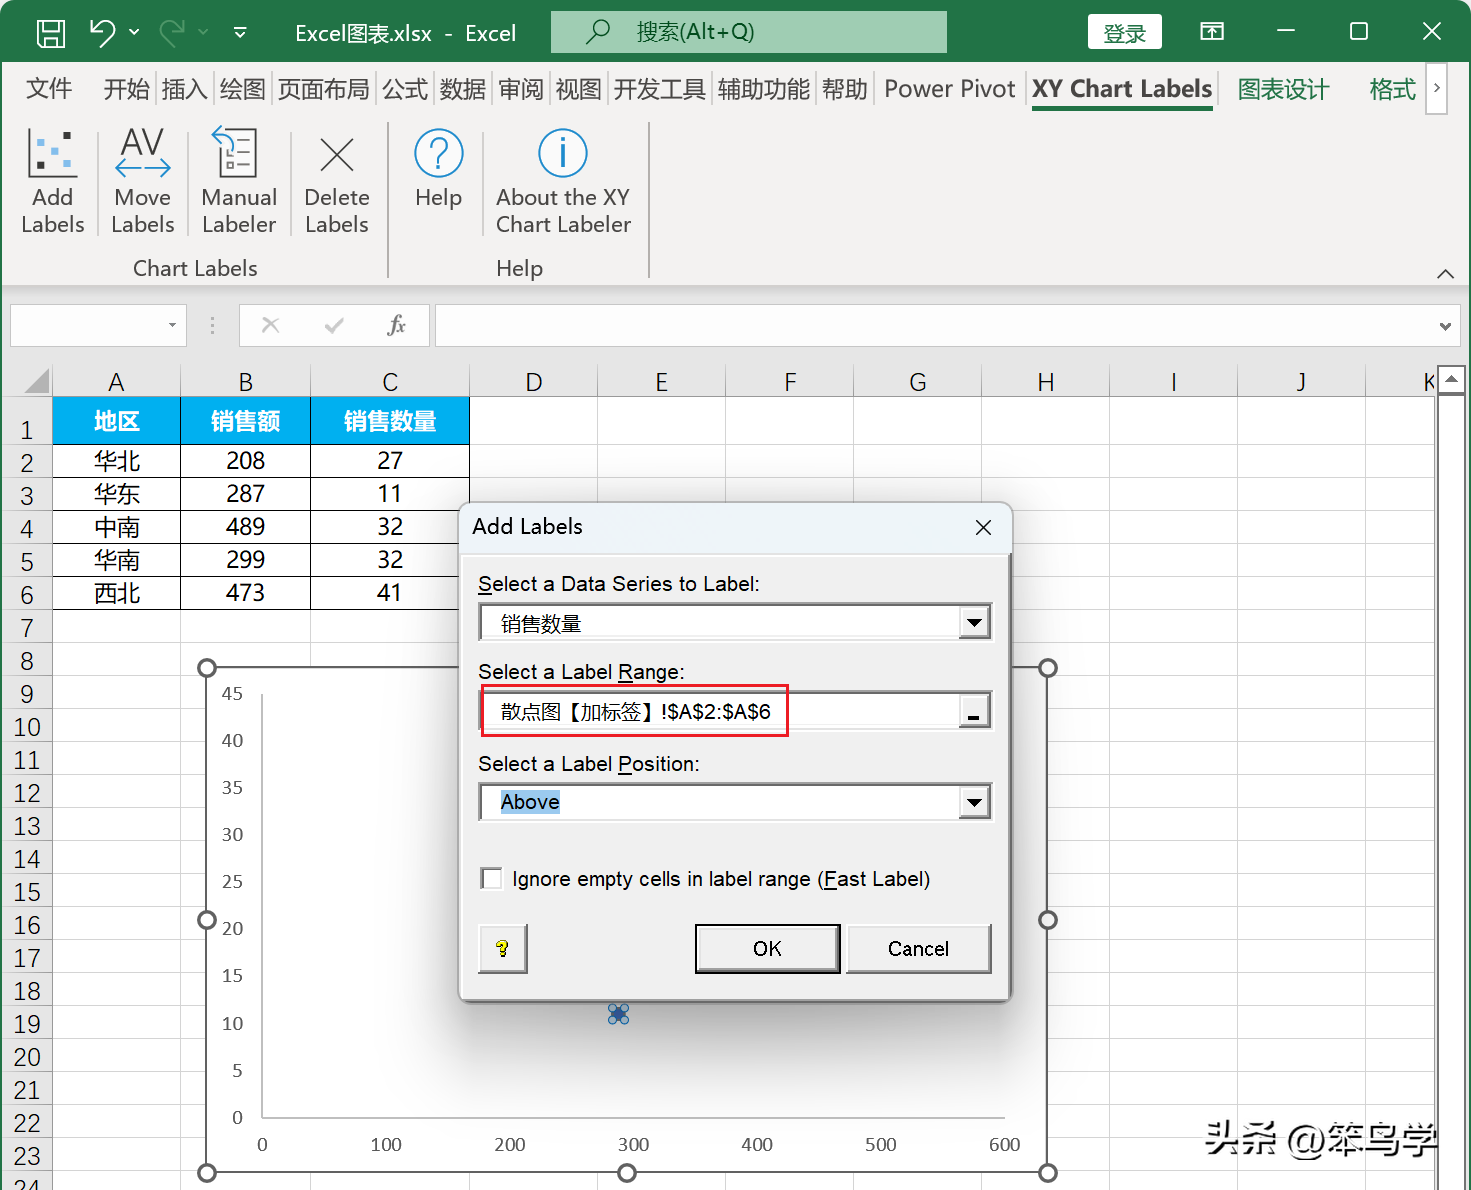Click the ribbon display options icon

click(x=1211, y=32)
